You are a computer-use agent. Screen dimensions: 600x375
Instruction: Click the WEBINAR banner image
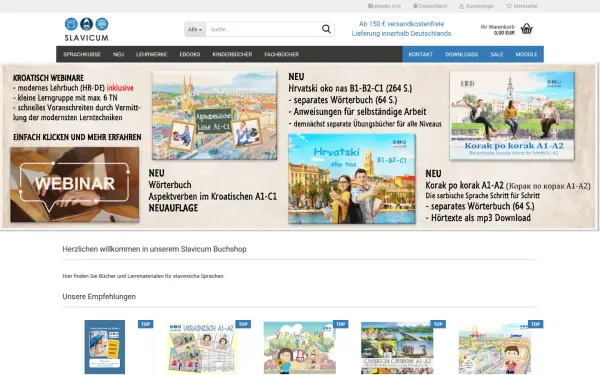pyautogui.click(x=75, y=184)
